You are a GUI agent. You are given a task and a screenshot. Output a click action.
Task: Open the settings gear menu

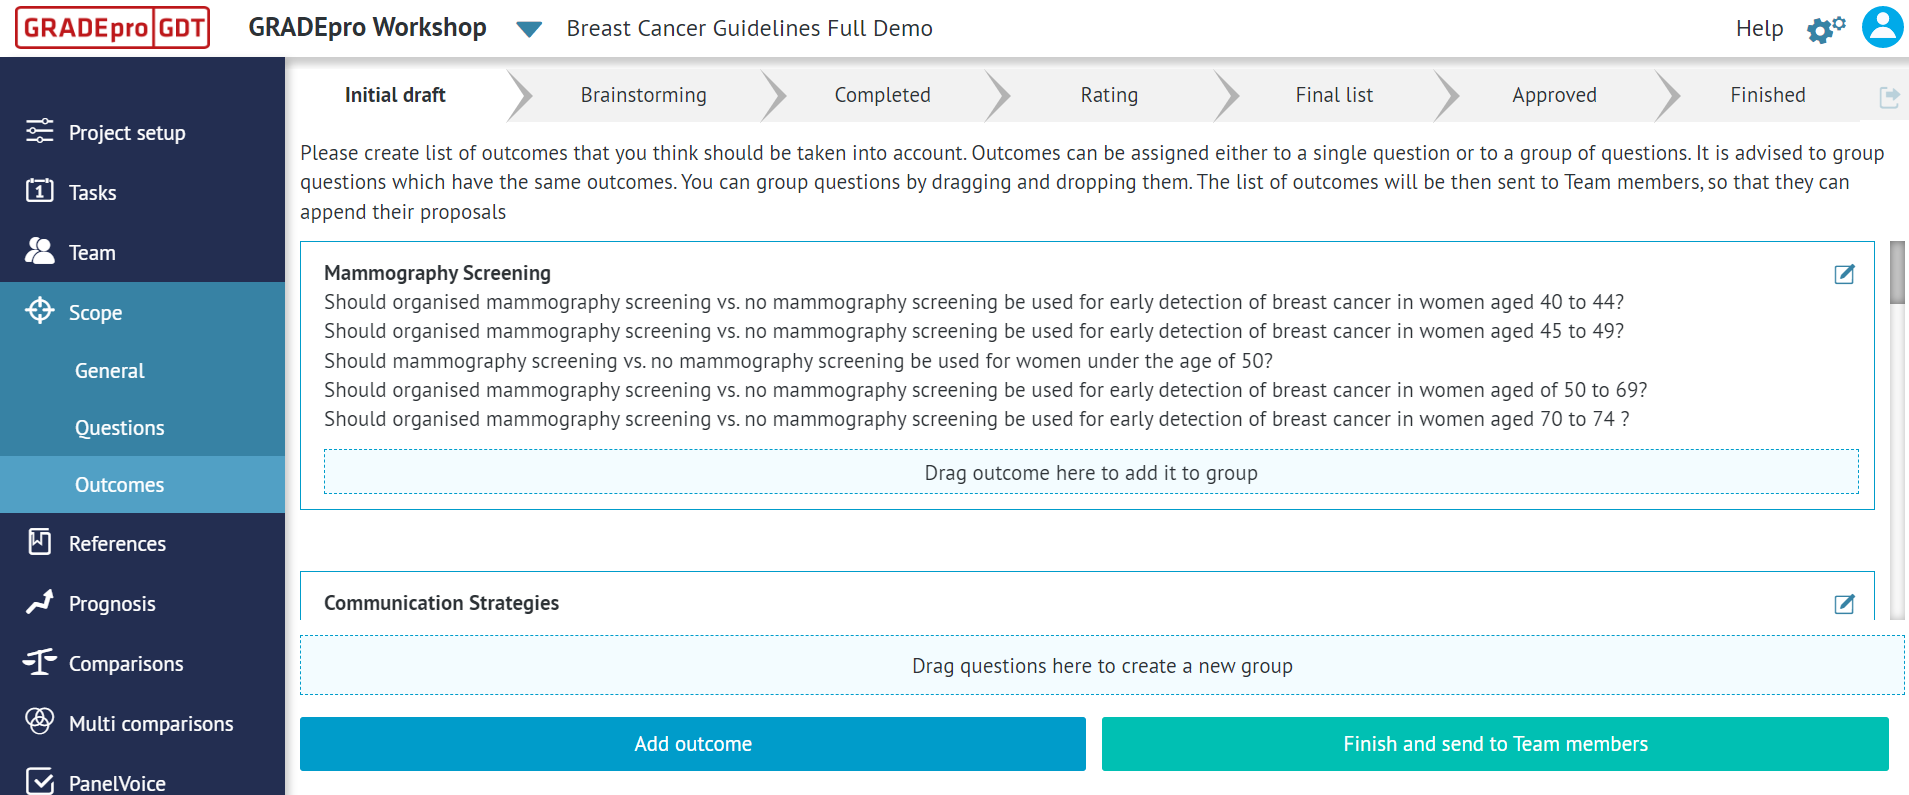click(1824, 28)
